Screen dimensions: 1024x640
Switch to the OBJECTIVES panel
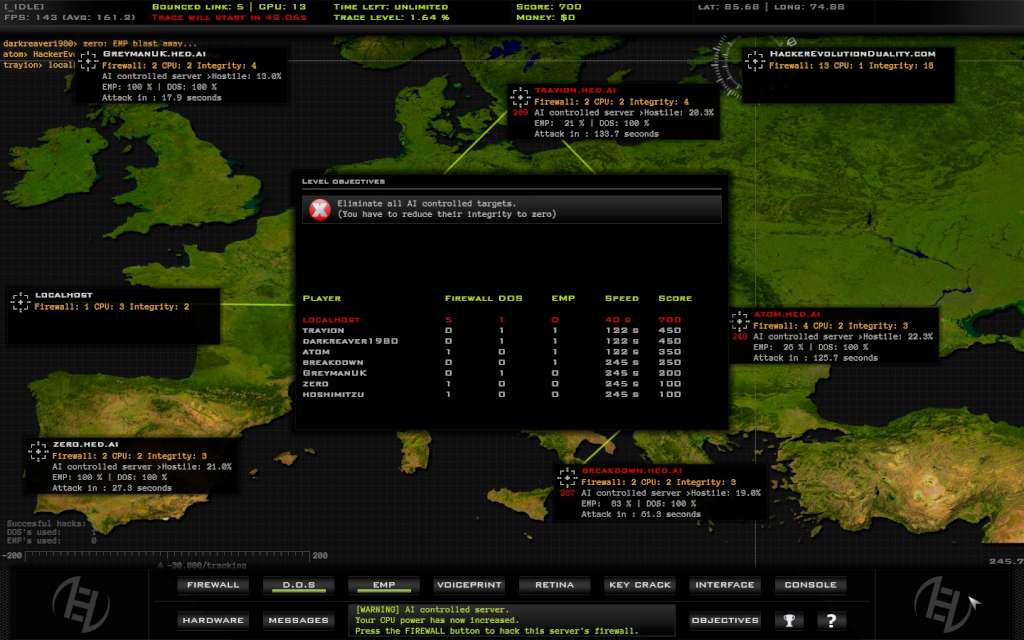724,620
